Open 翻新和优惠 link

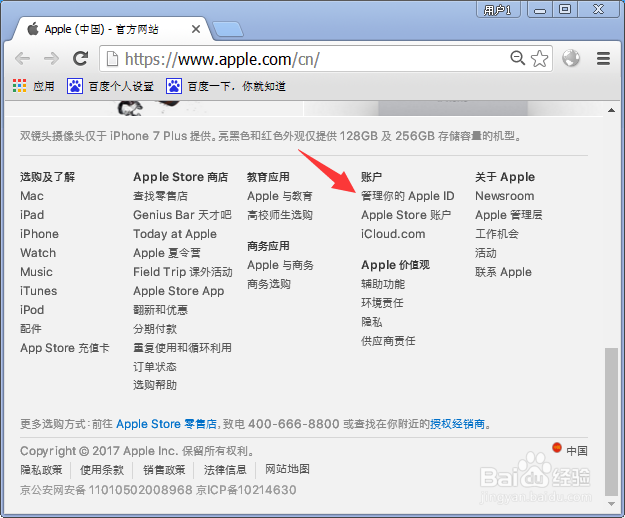160,310
